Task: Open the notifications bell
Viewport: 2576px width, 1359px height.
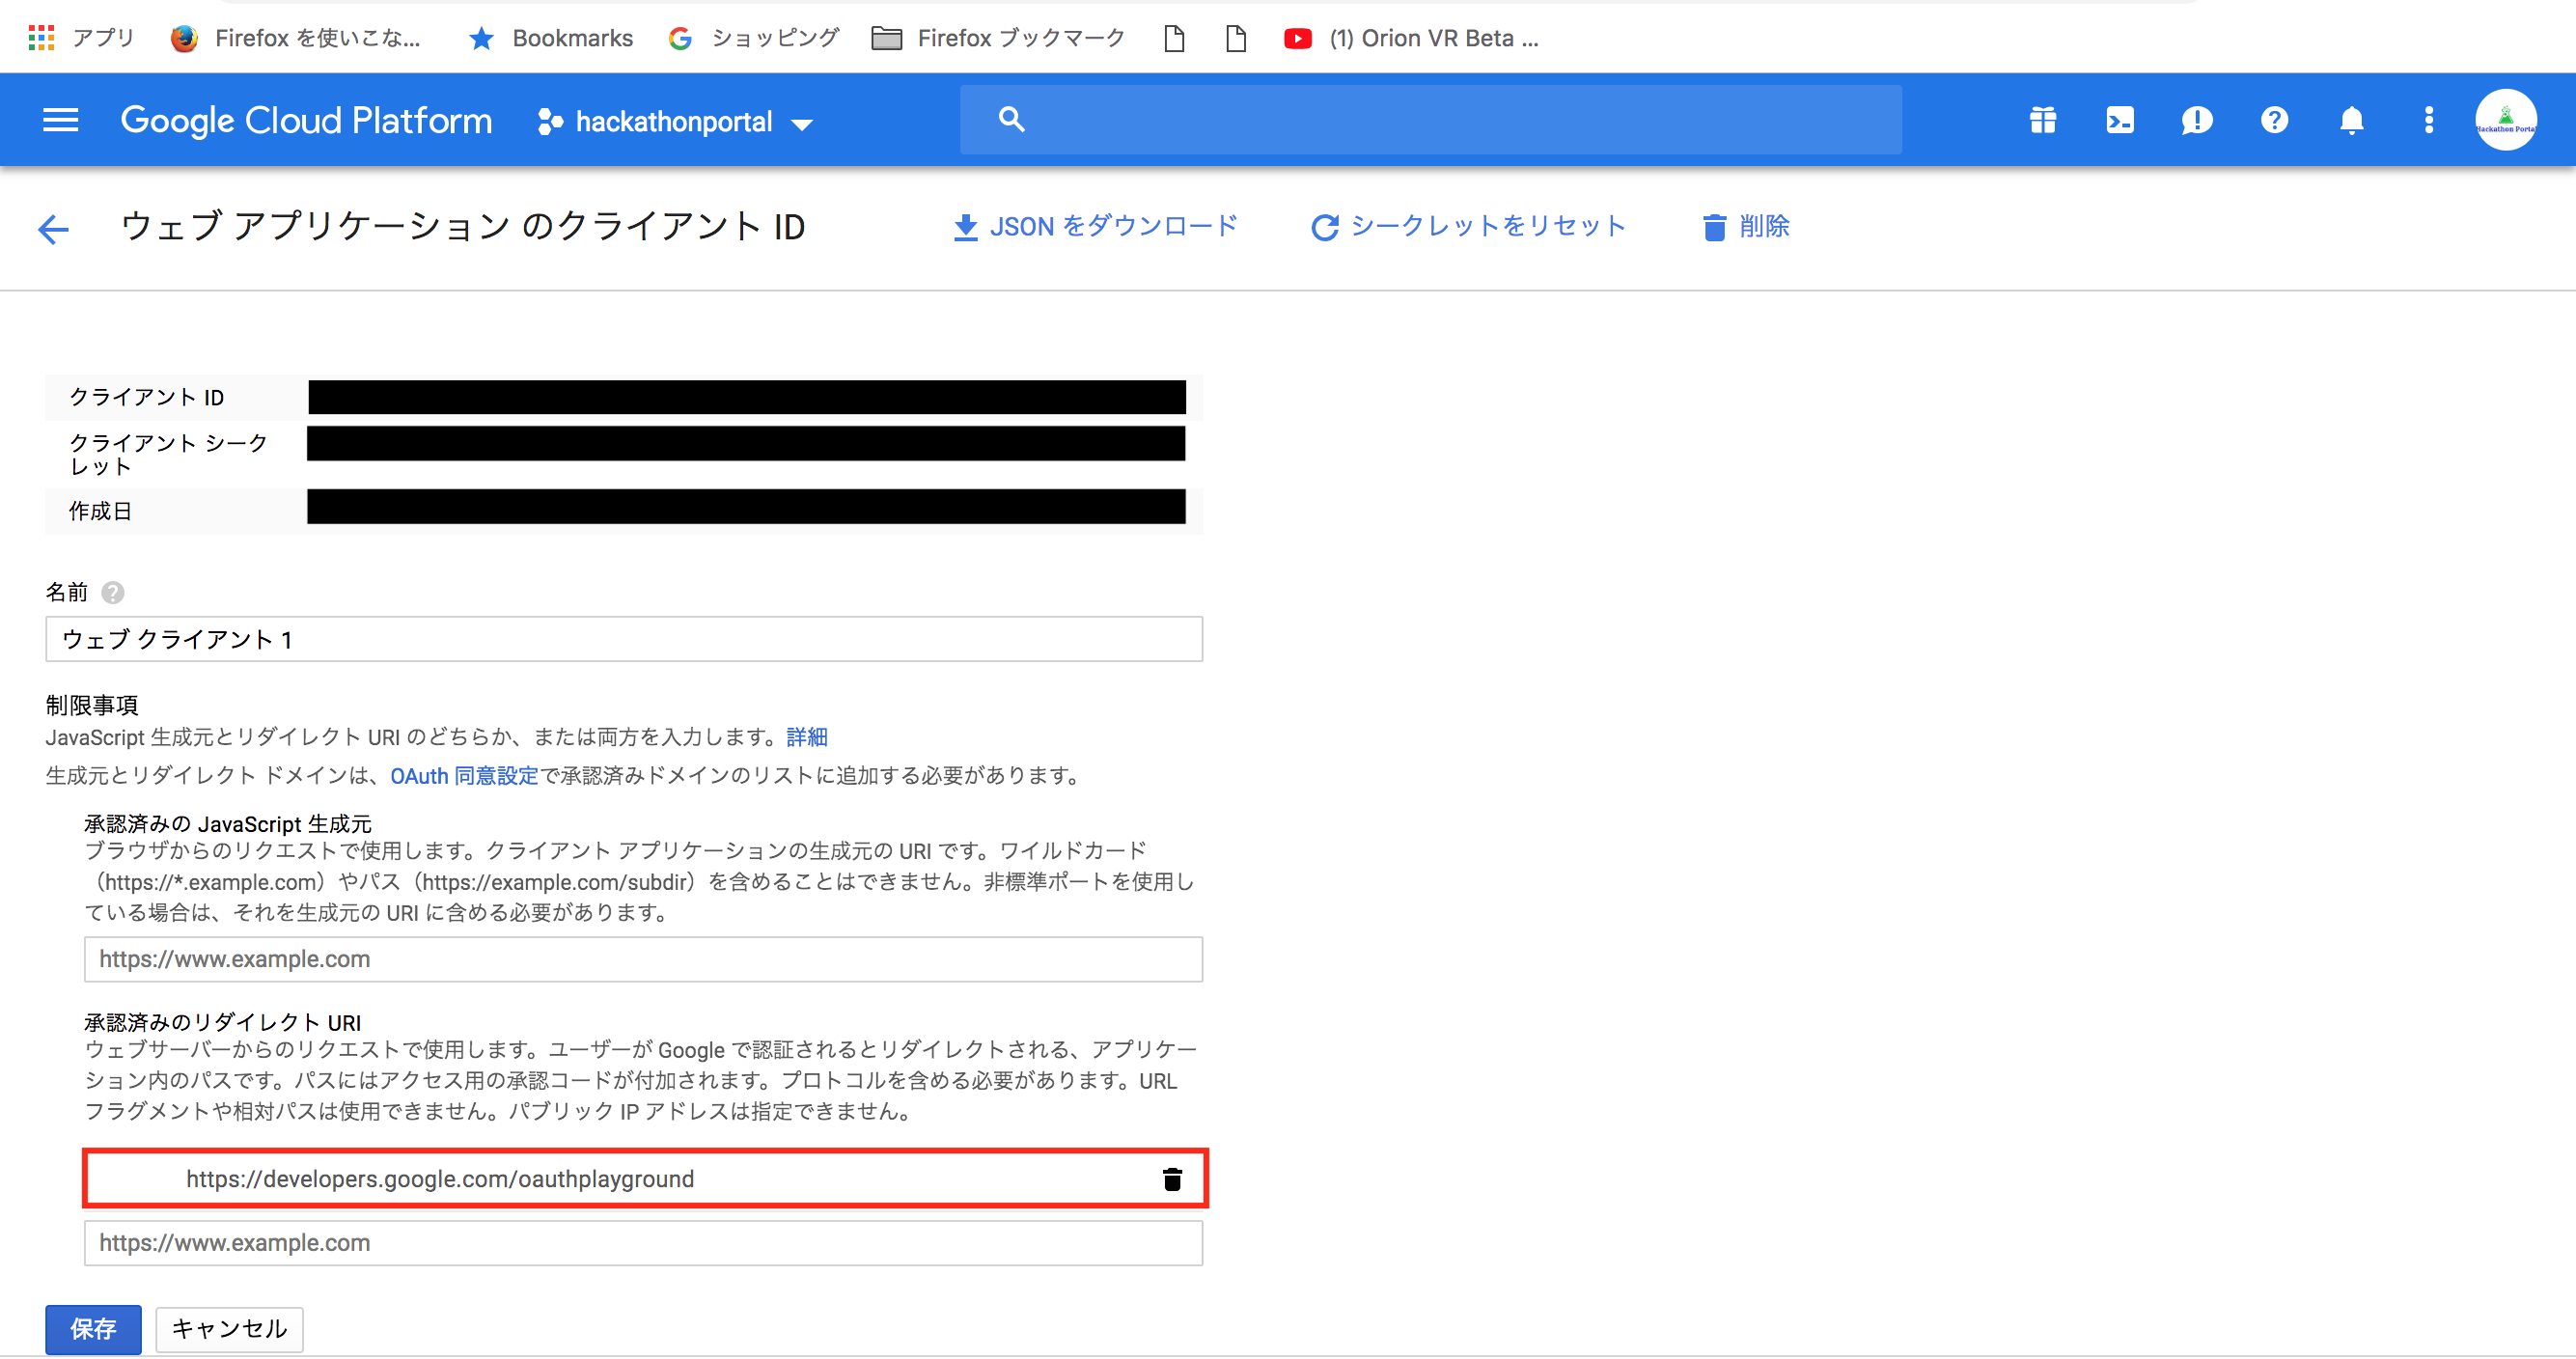Action: tap(2351, 120)
